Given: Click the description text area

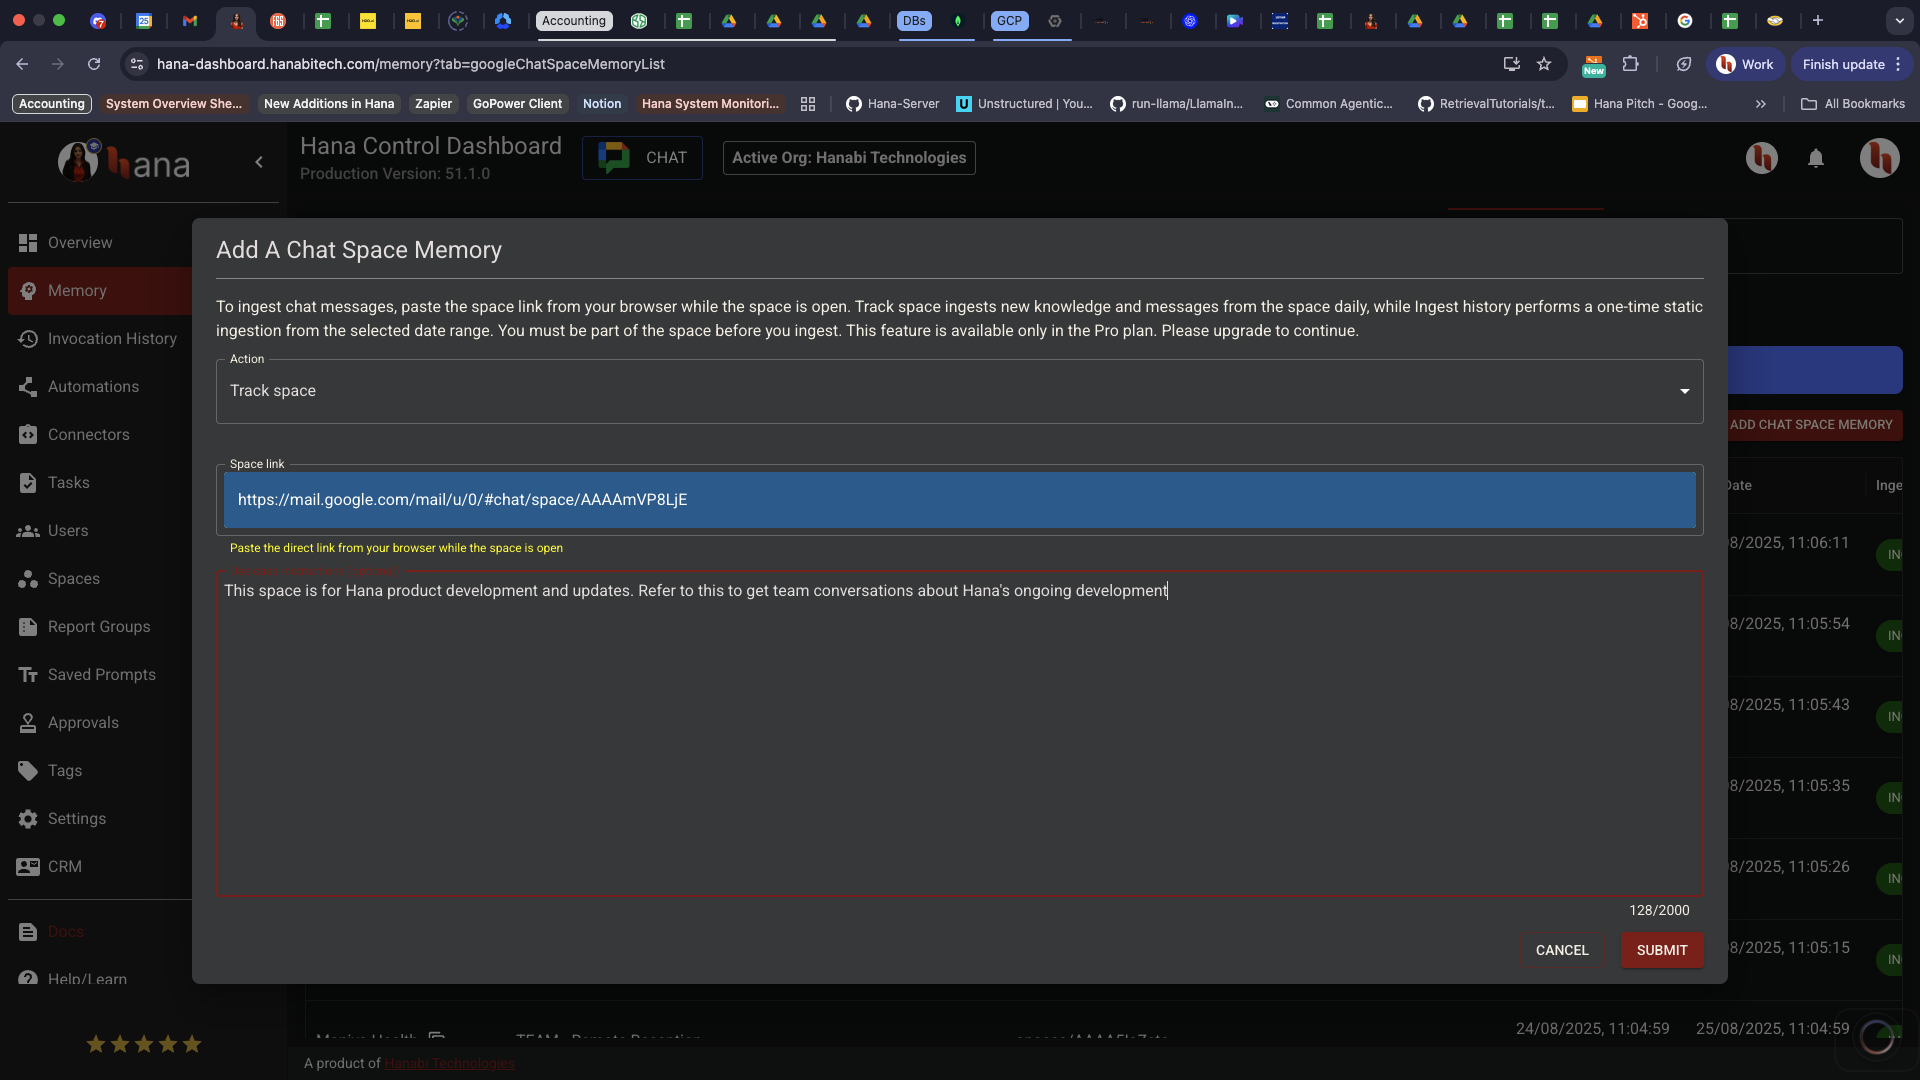Looking at the screenshot, I should point(960,734).
